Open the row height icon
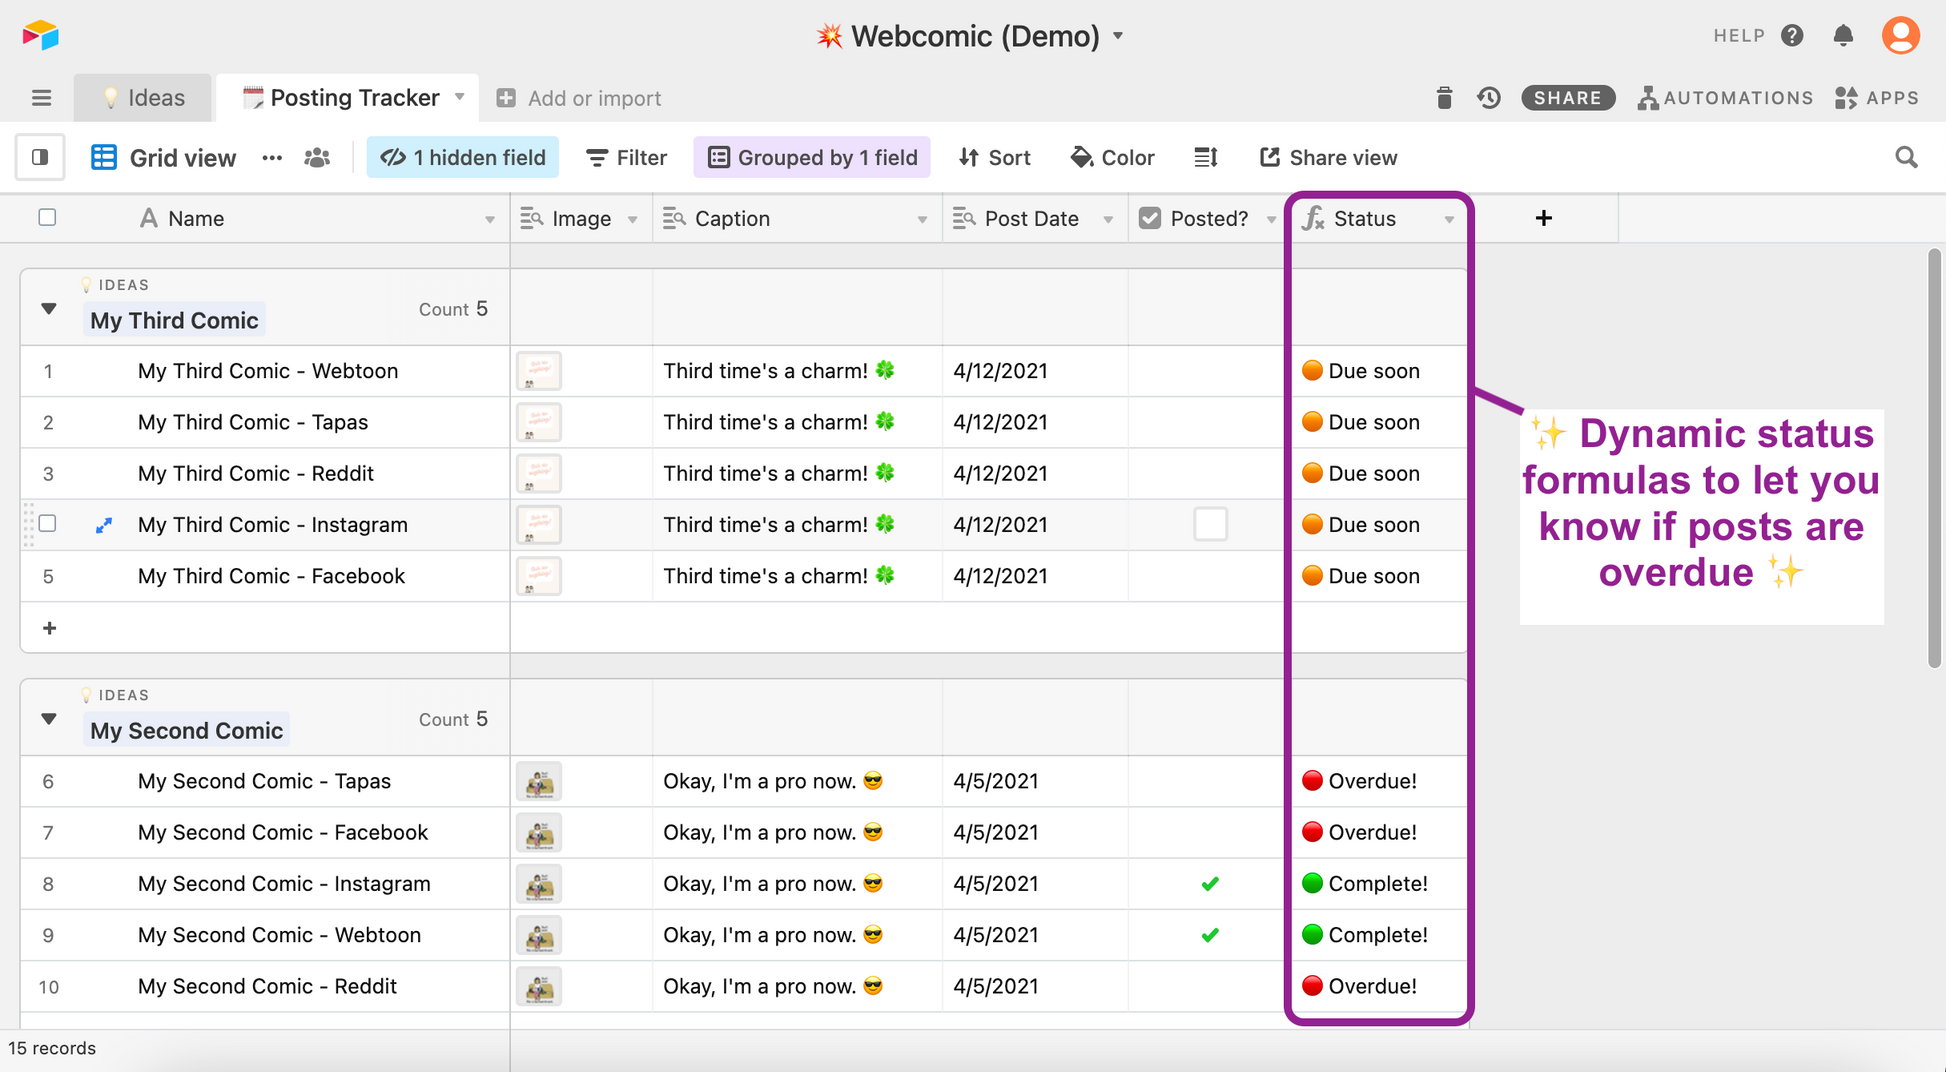This screenshot has height=1072, width=1946. point(1206,157)
